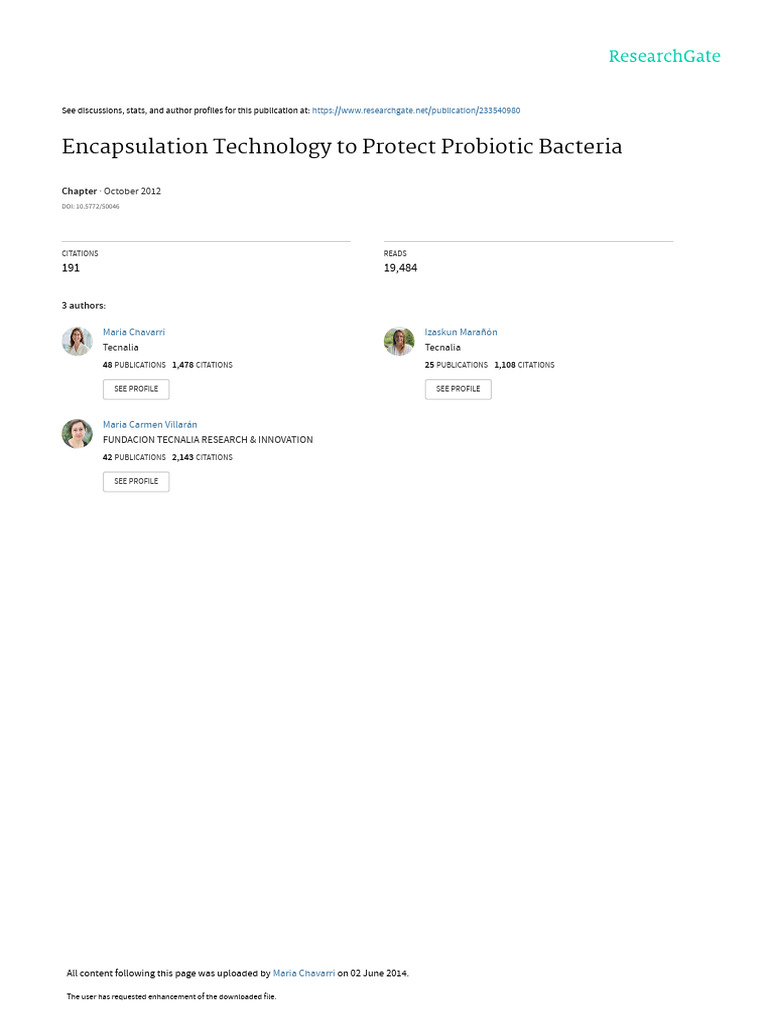Click the 191 citations count
The height and width of the screenshot is (1024, 768).
tap(71, 268)
